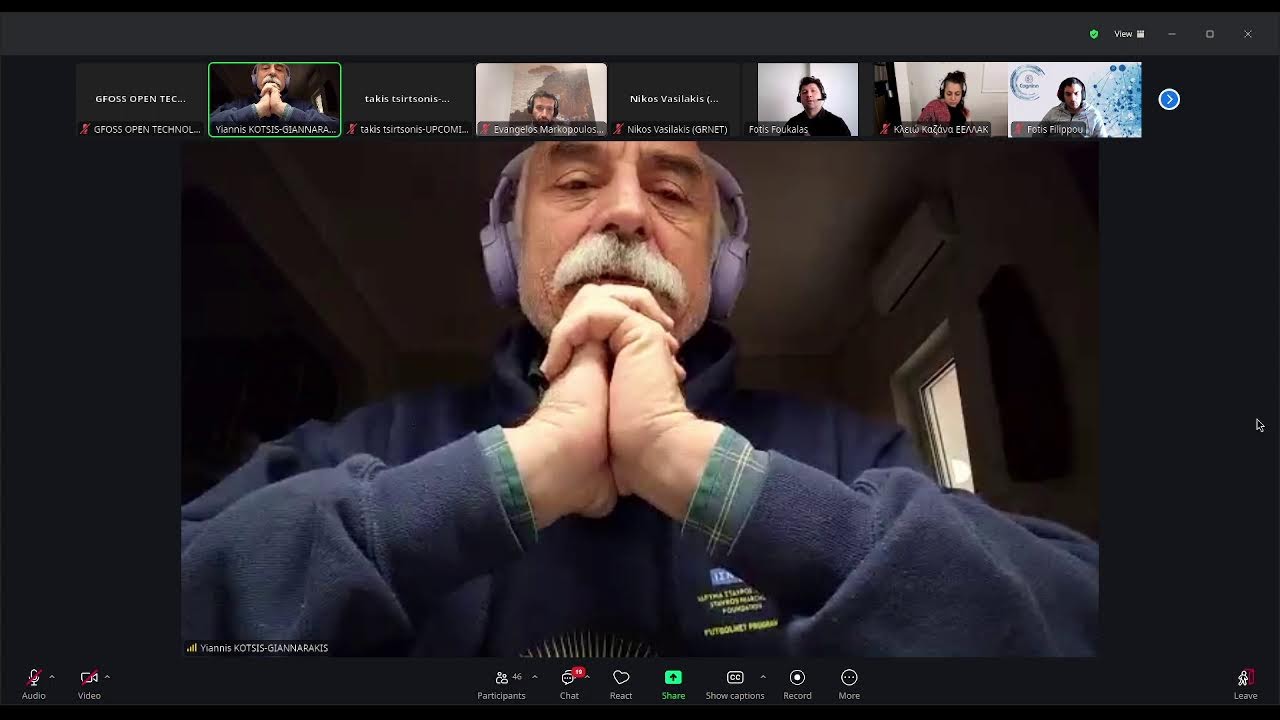Open the View layout menu
Screen dimensions: 1280x720
(1130, 34)
